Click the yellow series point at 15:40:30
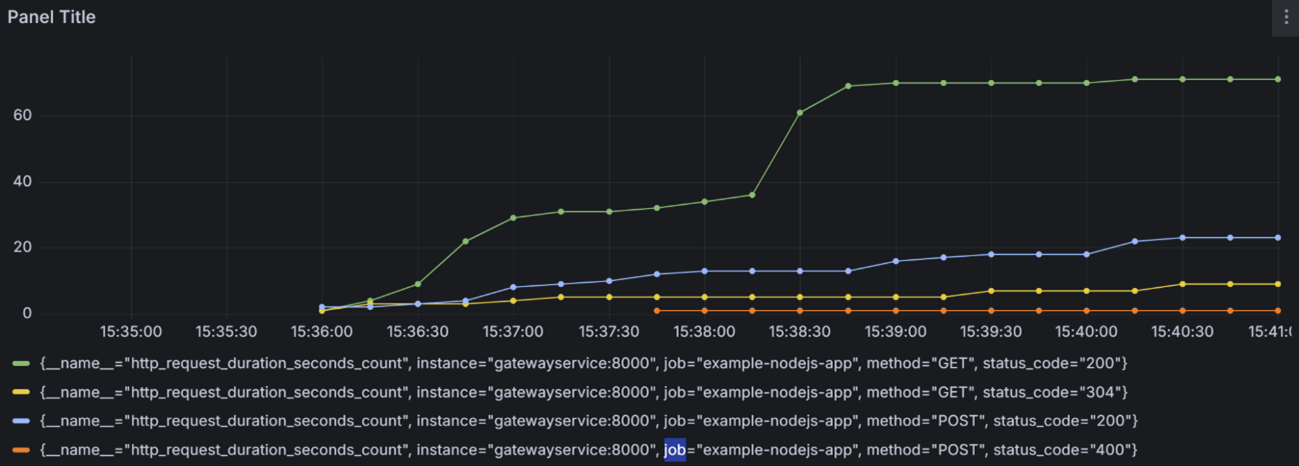Screen dimensions: 1299x466 click(1182, 284)
